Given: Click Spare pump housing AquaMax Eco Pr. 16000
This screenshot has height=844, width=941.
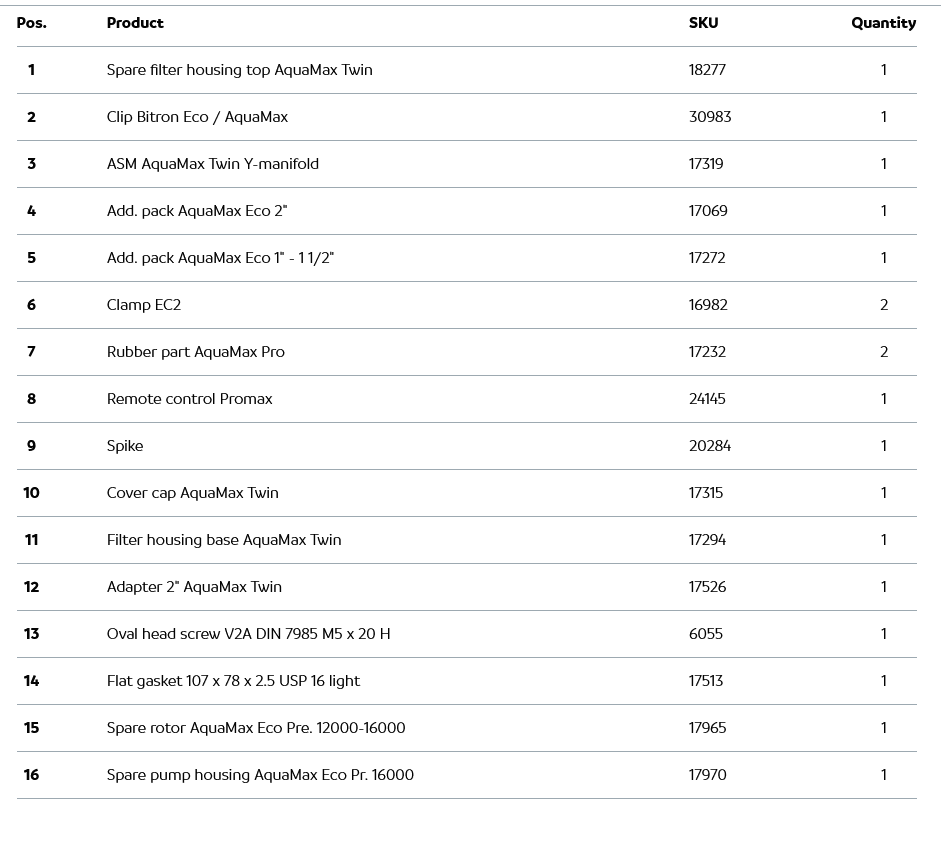Looking at the screenshot, I should [x=260, y=775].
